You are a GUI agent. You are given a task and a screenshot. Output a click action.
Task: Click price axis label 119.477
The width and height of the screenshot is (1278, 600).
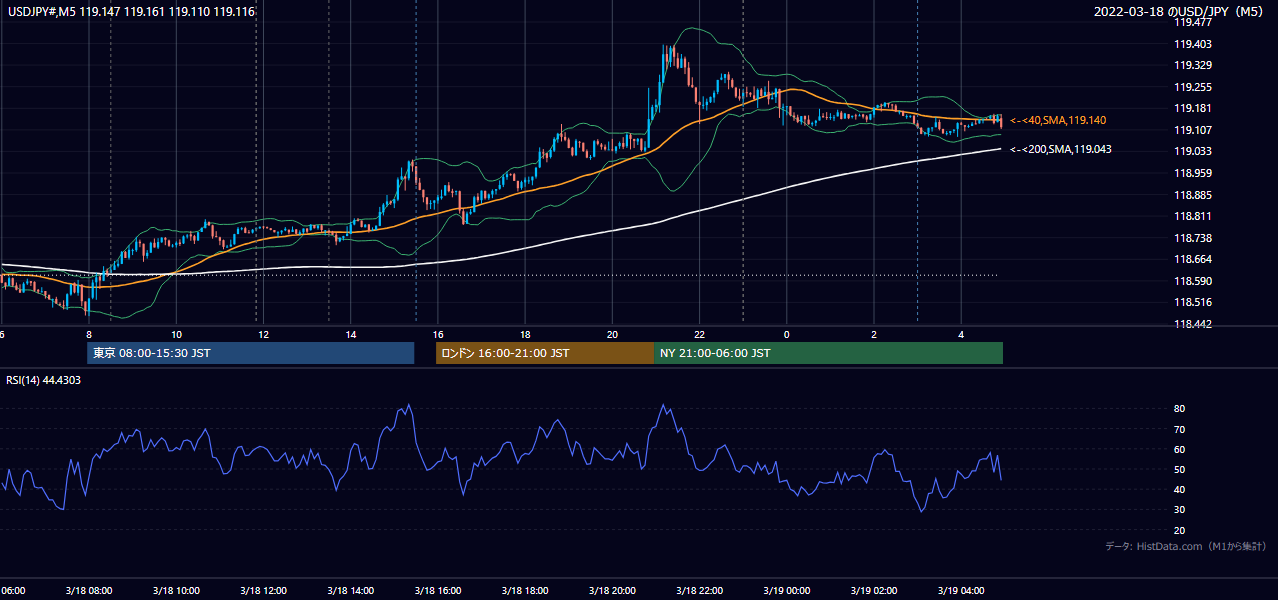(1192, 22)
